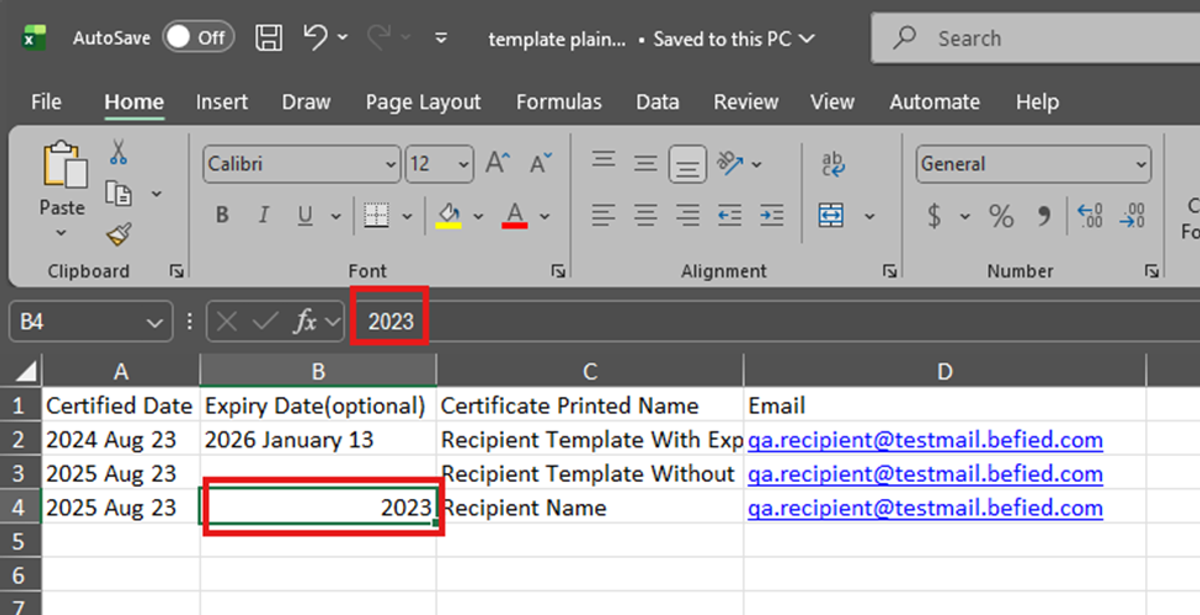Image resolution: width=1200 pixels, height=615 pixels.
Task: Click Decrease Decimal icon
Action: [1133, 215]
